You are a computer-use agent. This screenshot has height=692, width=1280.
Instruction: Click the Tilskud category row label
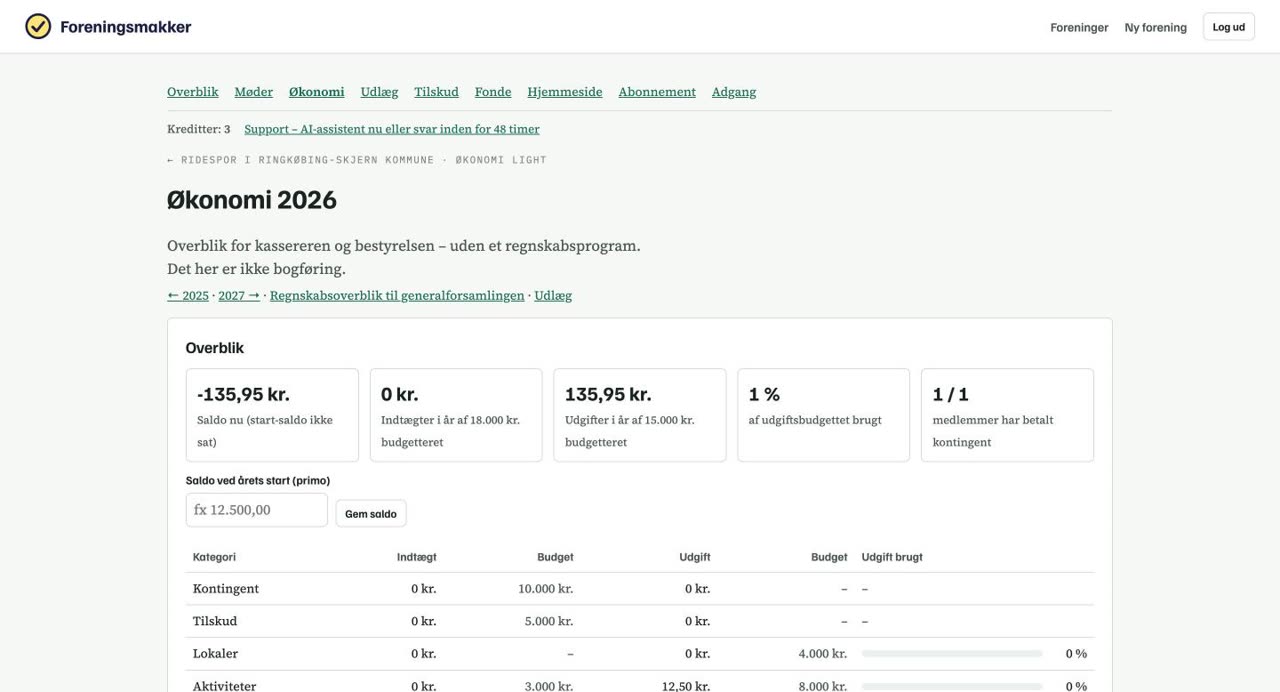[215, 621]
